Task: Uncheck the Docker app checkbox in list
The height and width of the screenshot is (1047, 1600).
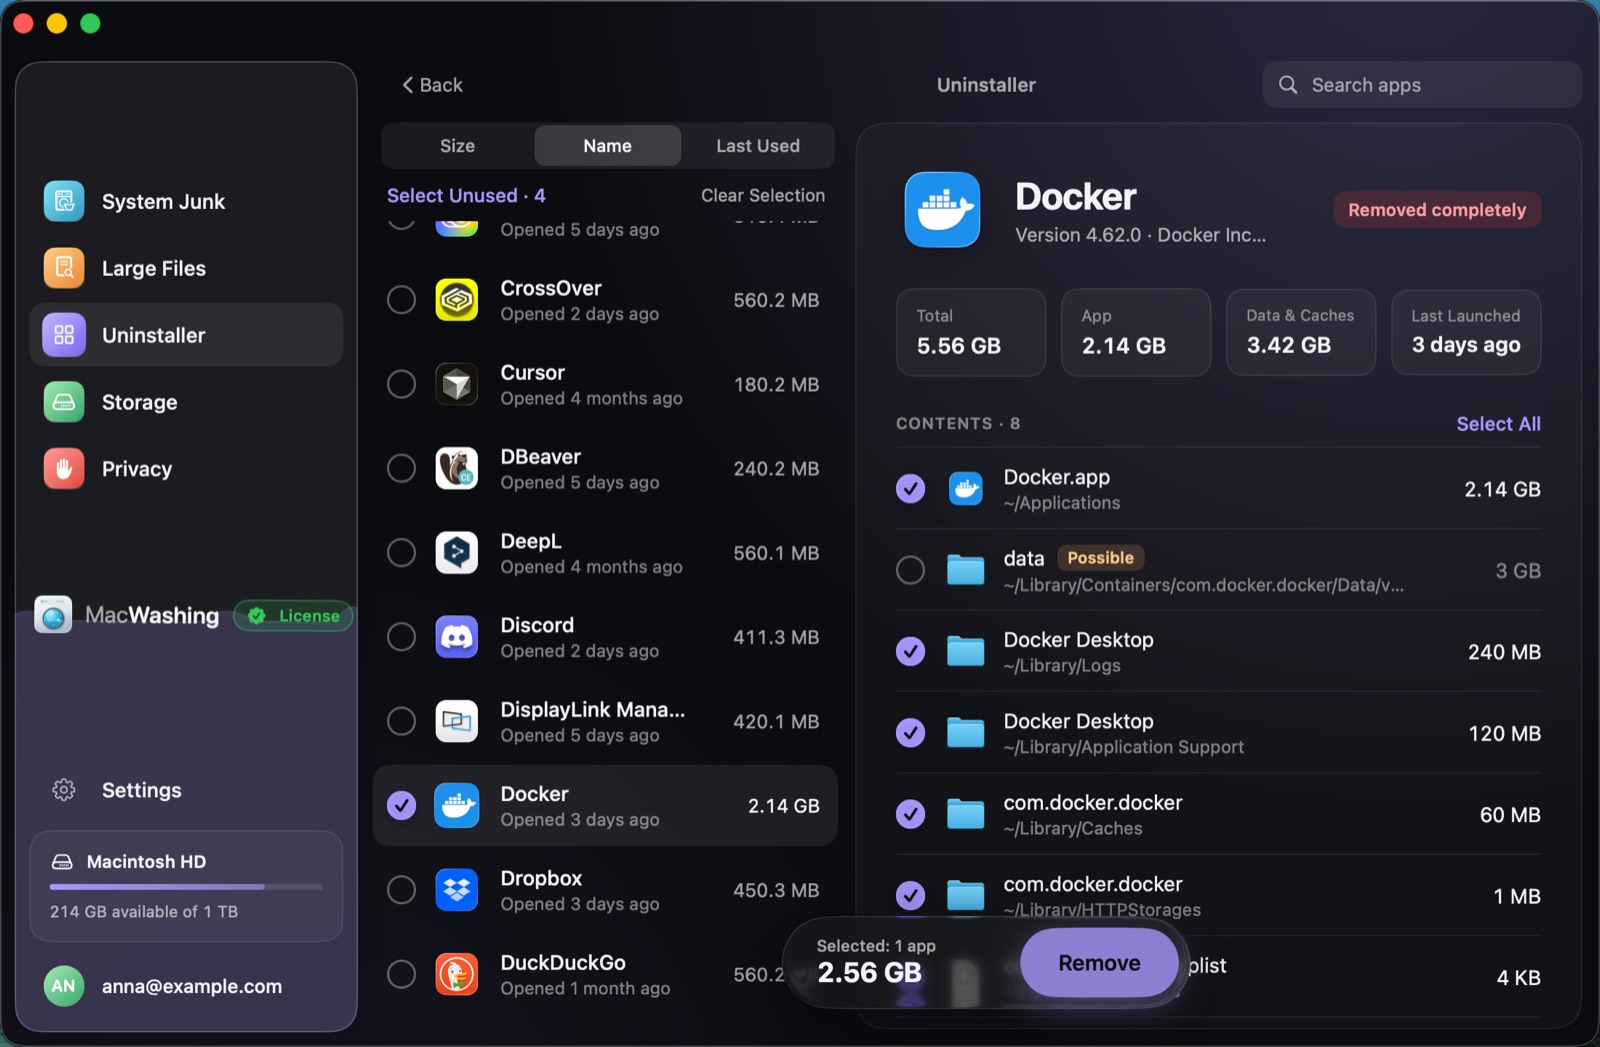Action: tap(401, 805)
